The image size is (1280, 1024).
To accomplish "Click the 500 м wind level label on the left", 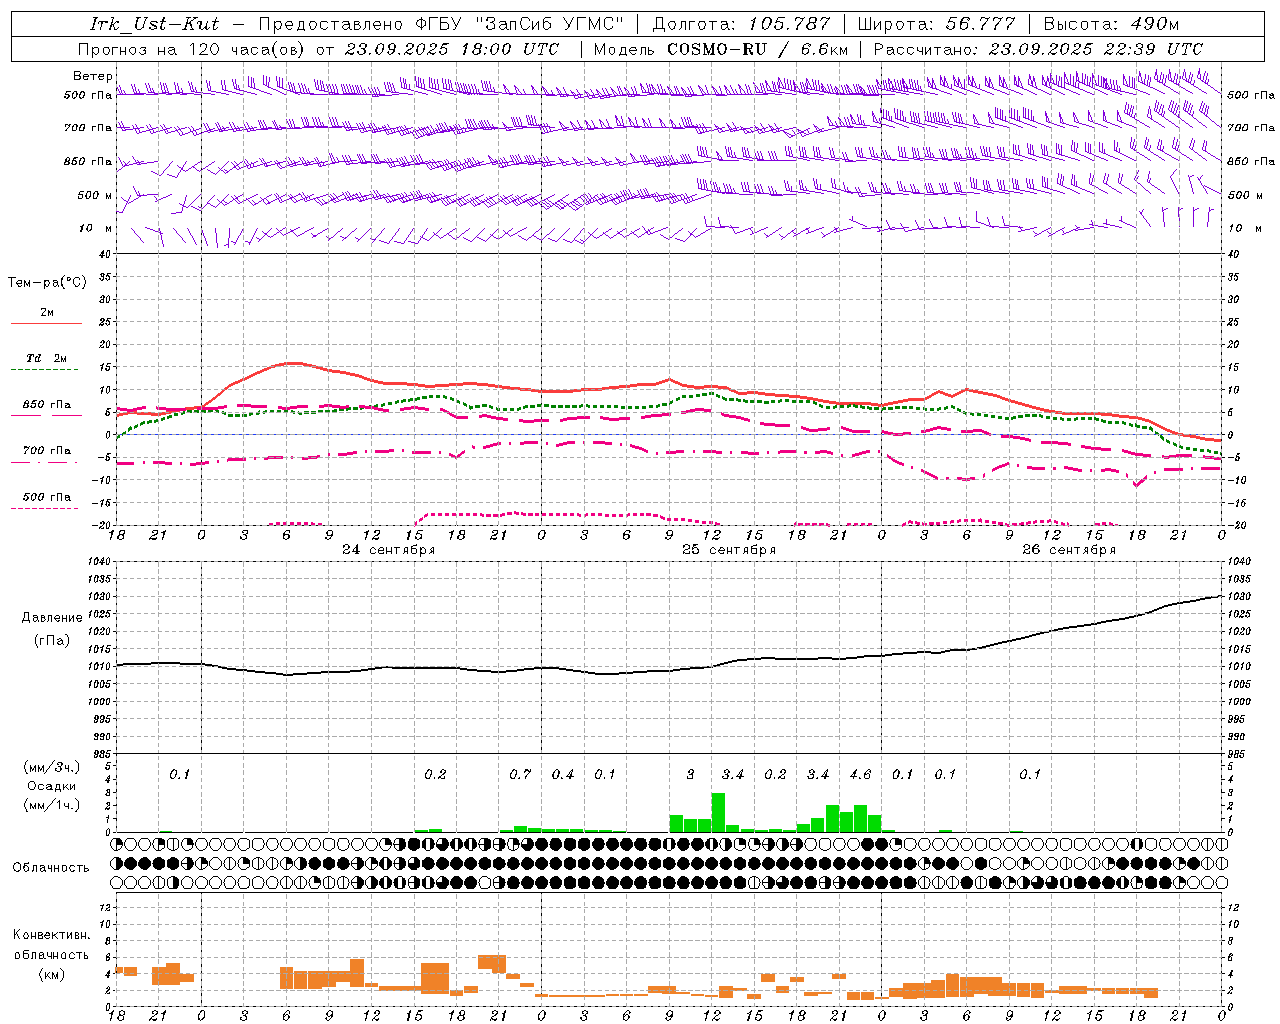I will coord(95,195).
